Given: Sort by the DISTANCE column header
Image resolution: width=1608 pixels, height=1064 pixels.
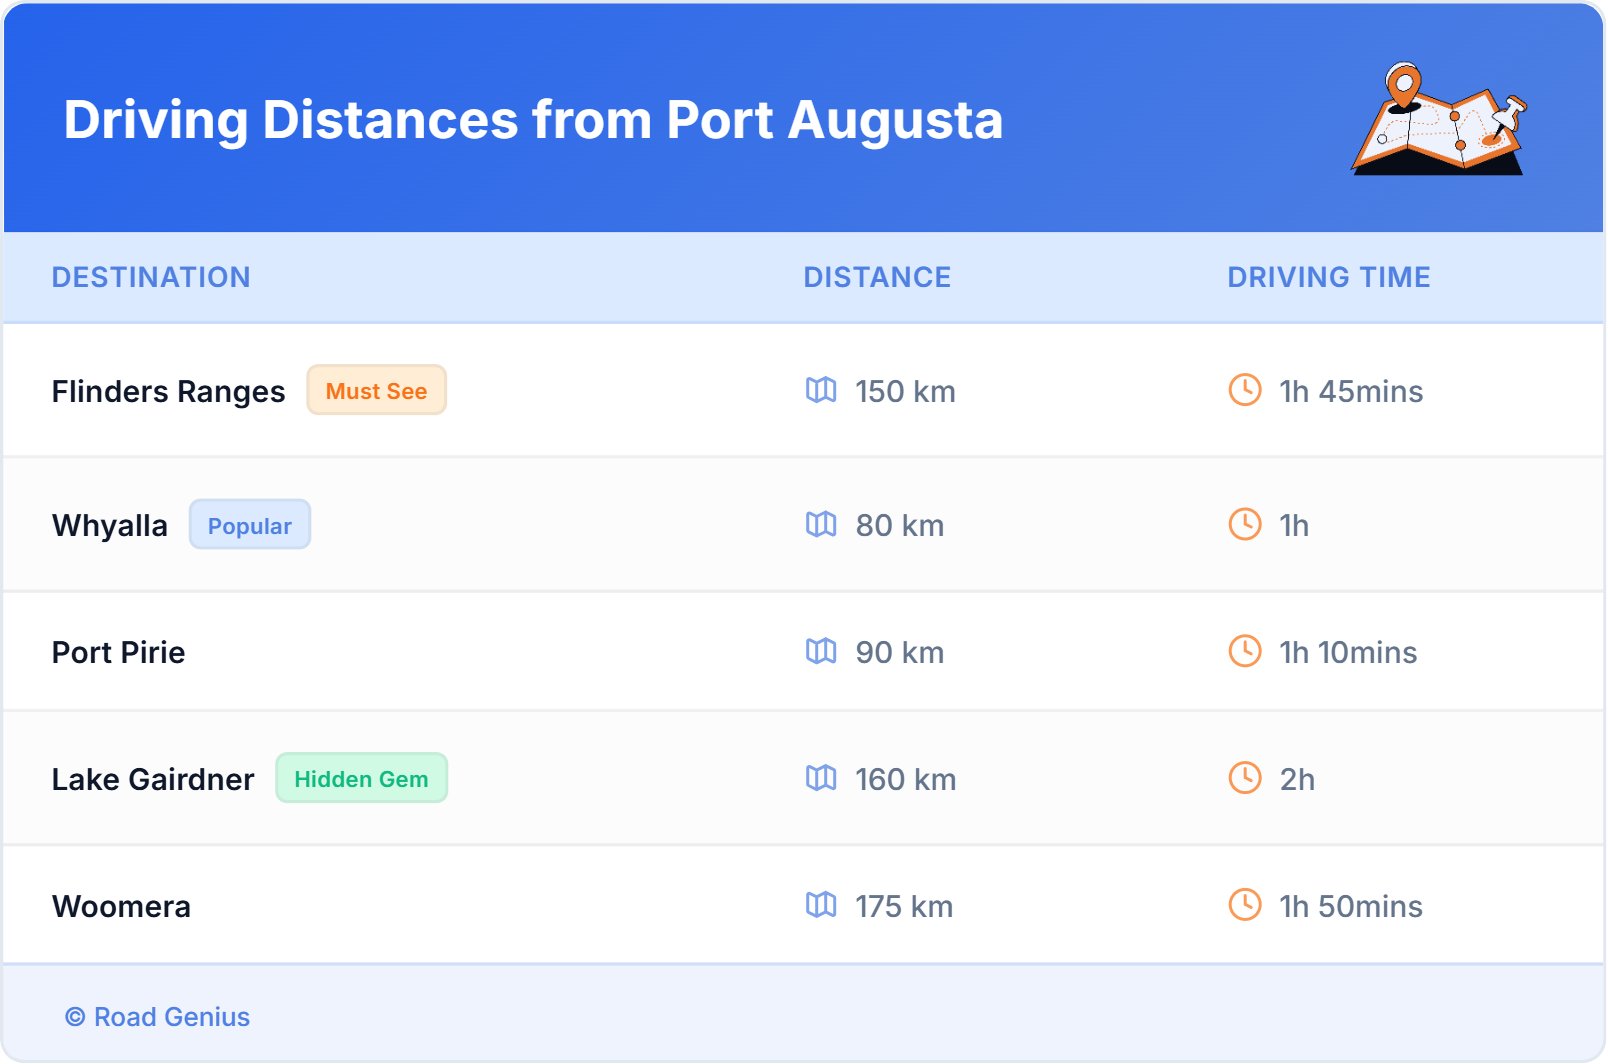Looking at the screenshot, I should click(878, 277).
